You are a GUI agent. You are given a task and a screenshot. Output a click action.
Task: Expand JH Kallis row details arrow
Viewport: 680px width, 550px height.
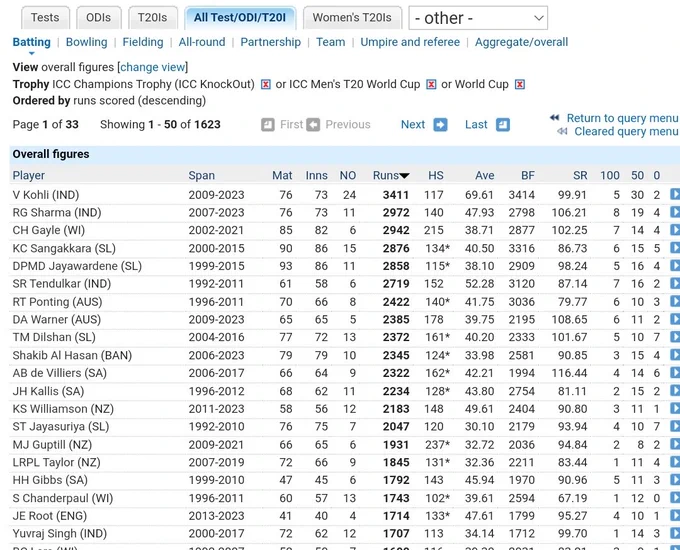coord(675,391)
